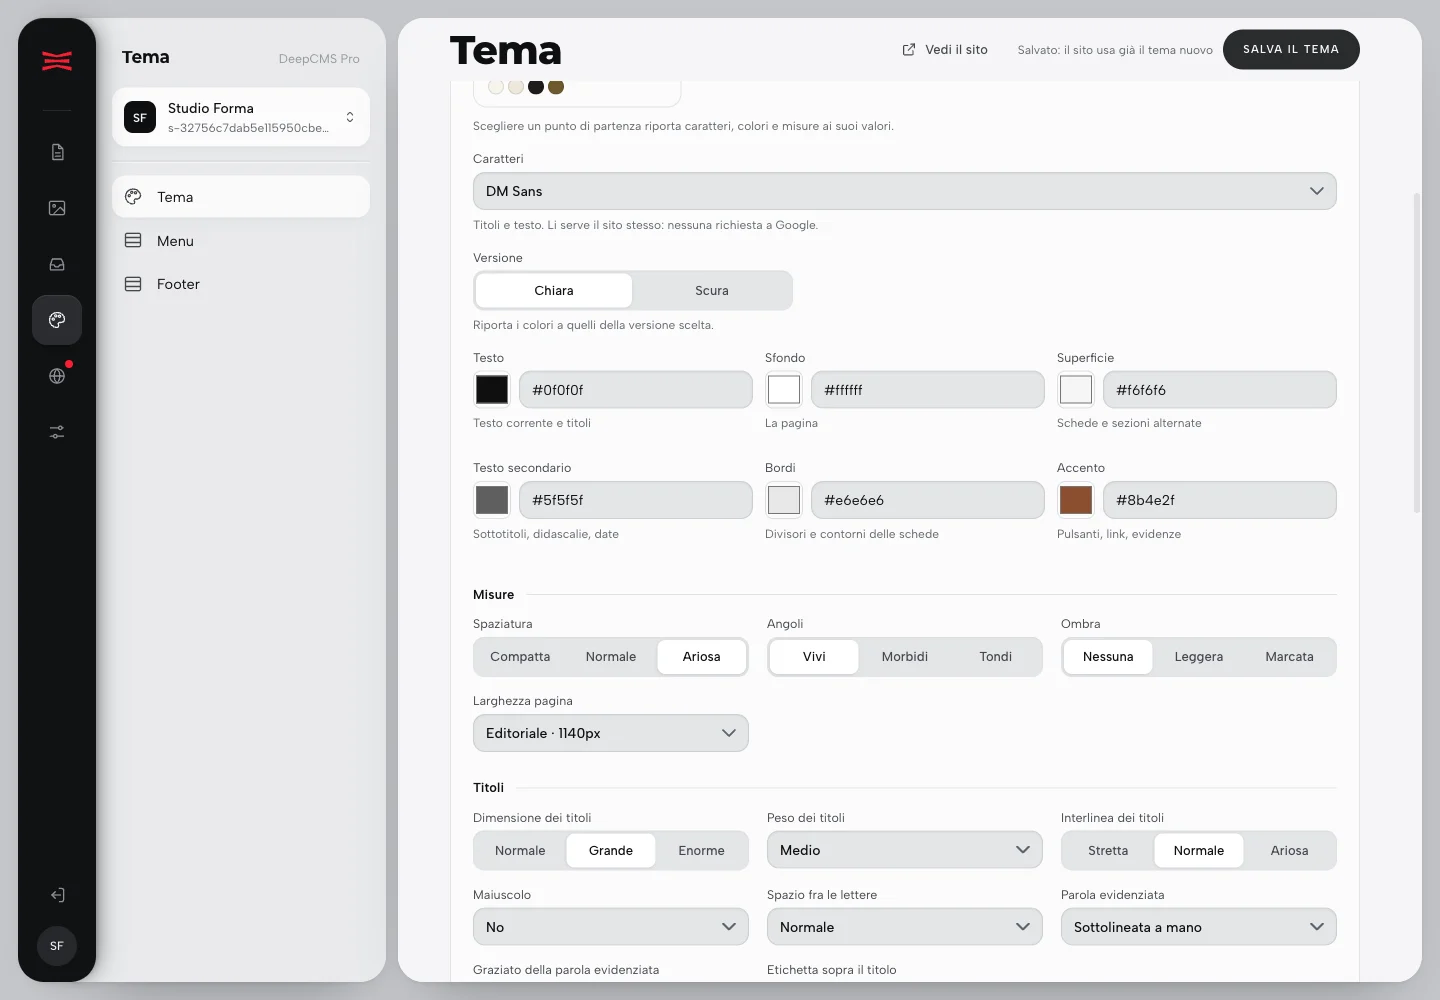Image resolution: width=1440 pixels, height=1000 pixels.
Task: Click the layout icon next to Menu item
Action: pos(133,240)
